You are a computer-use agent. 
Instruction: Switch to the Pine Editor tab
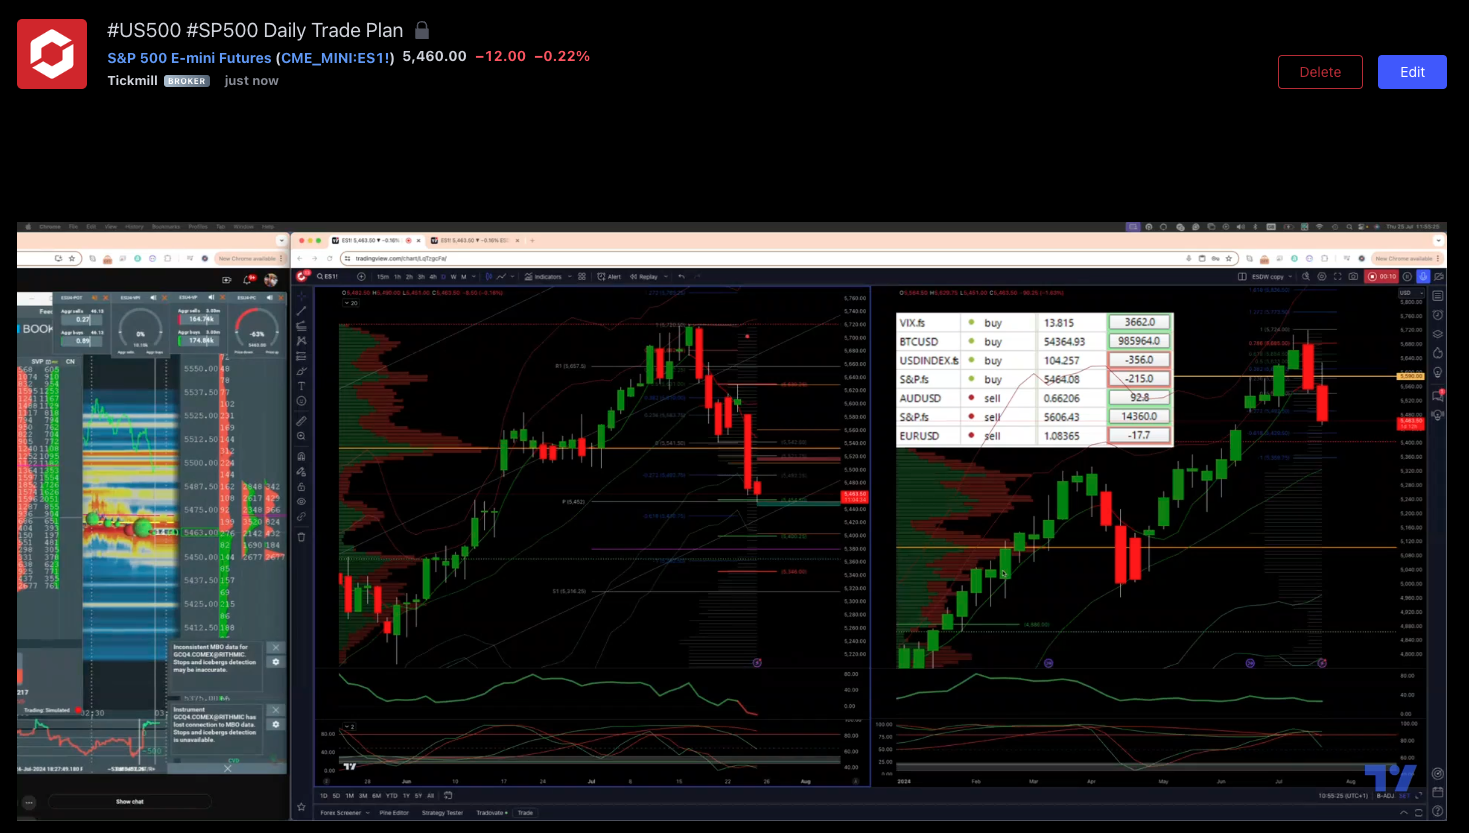[394, 813]
